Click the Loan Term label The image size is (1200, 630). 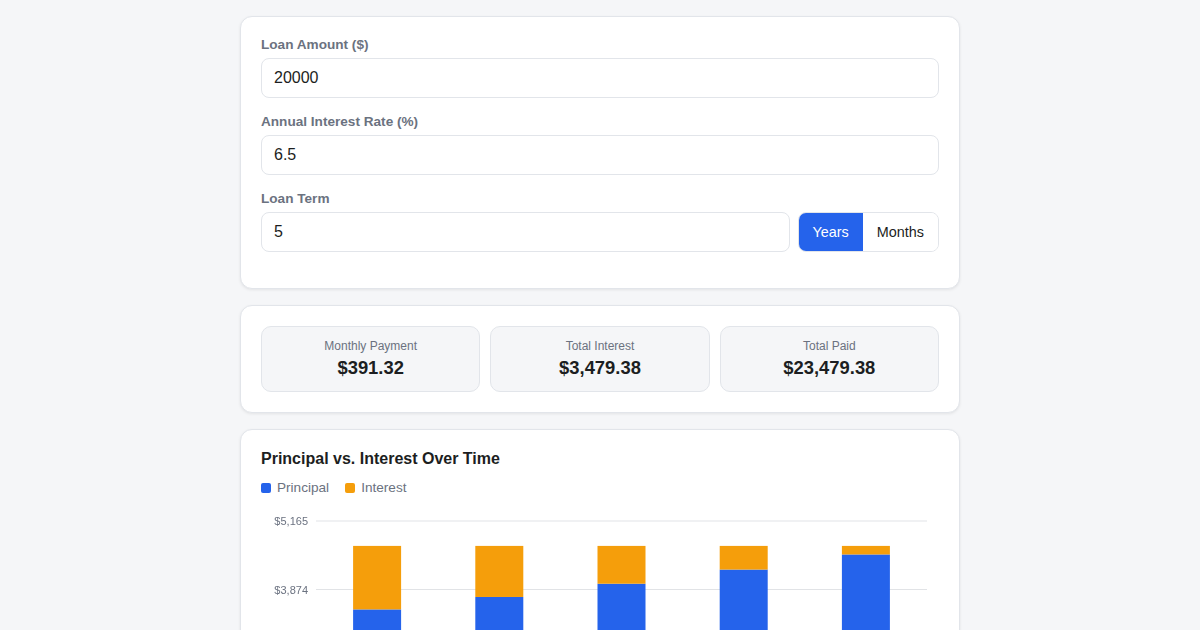tap(295, 199)
